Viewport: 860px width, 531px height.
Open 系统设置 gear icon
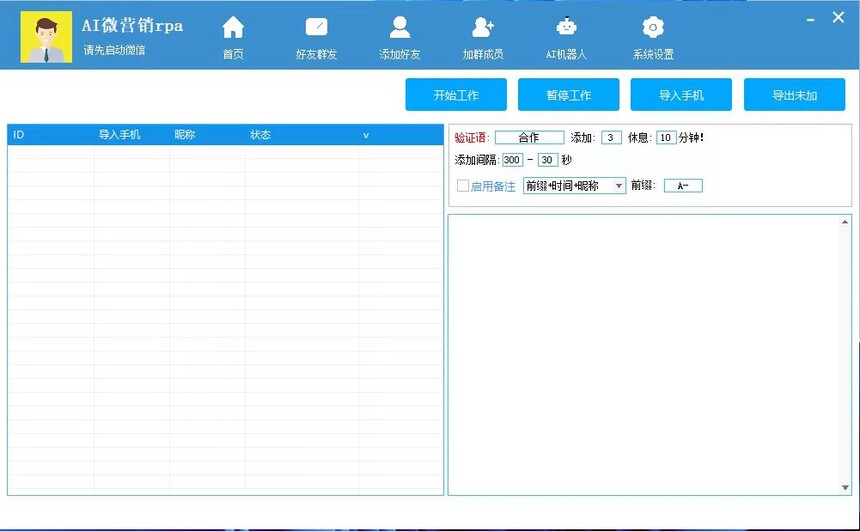(653, 28)
